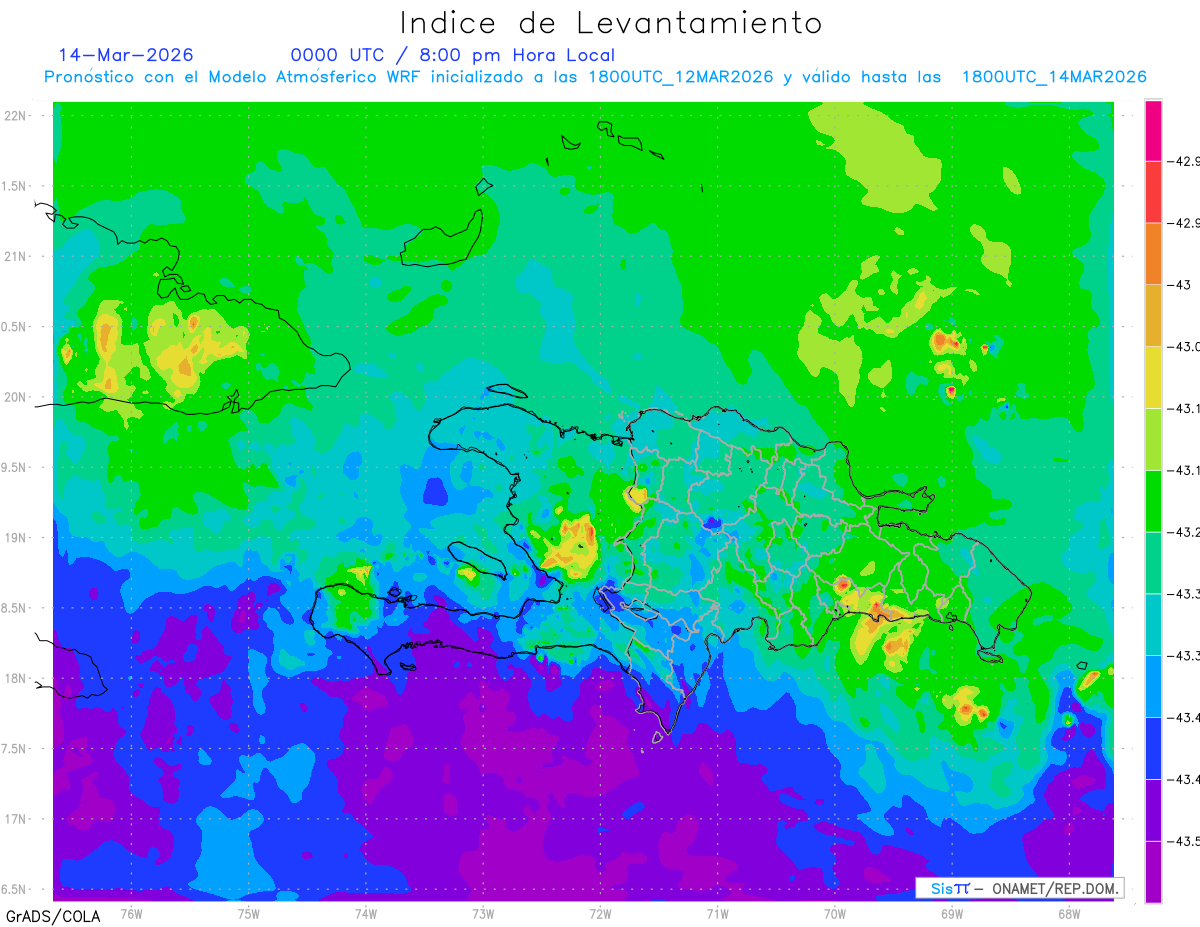Click the '75W' longitude label
This screenshot has width=1200, height=927.
(x=248, y=914)
